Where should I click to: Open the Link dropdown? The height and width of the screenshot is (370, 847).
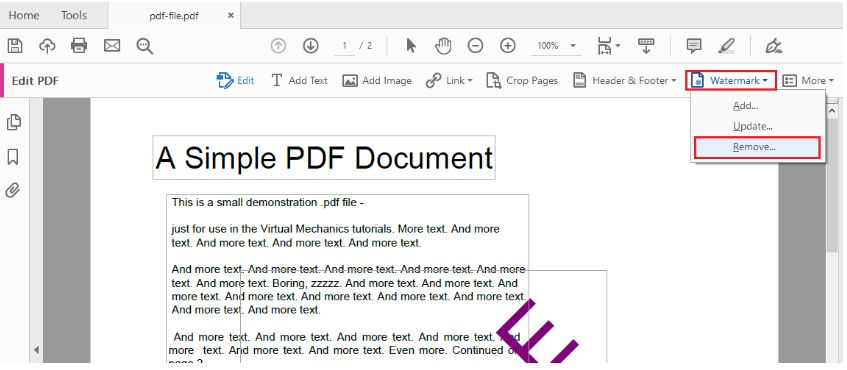pos(449,80)
